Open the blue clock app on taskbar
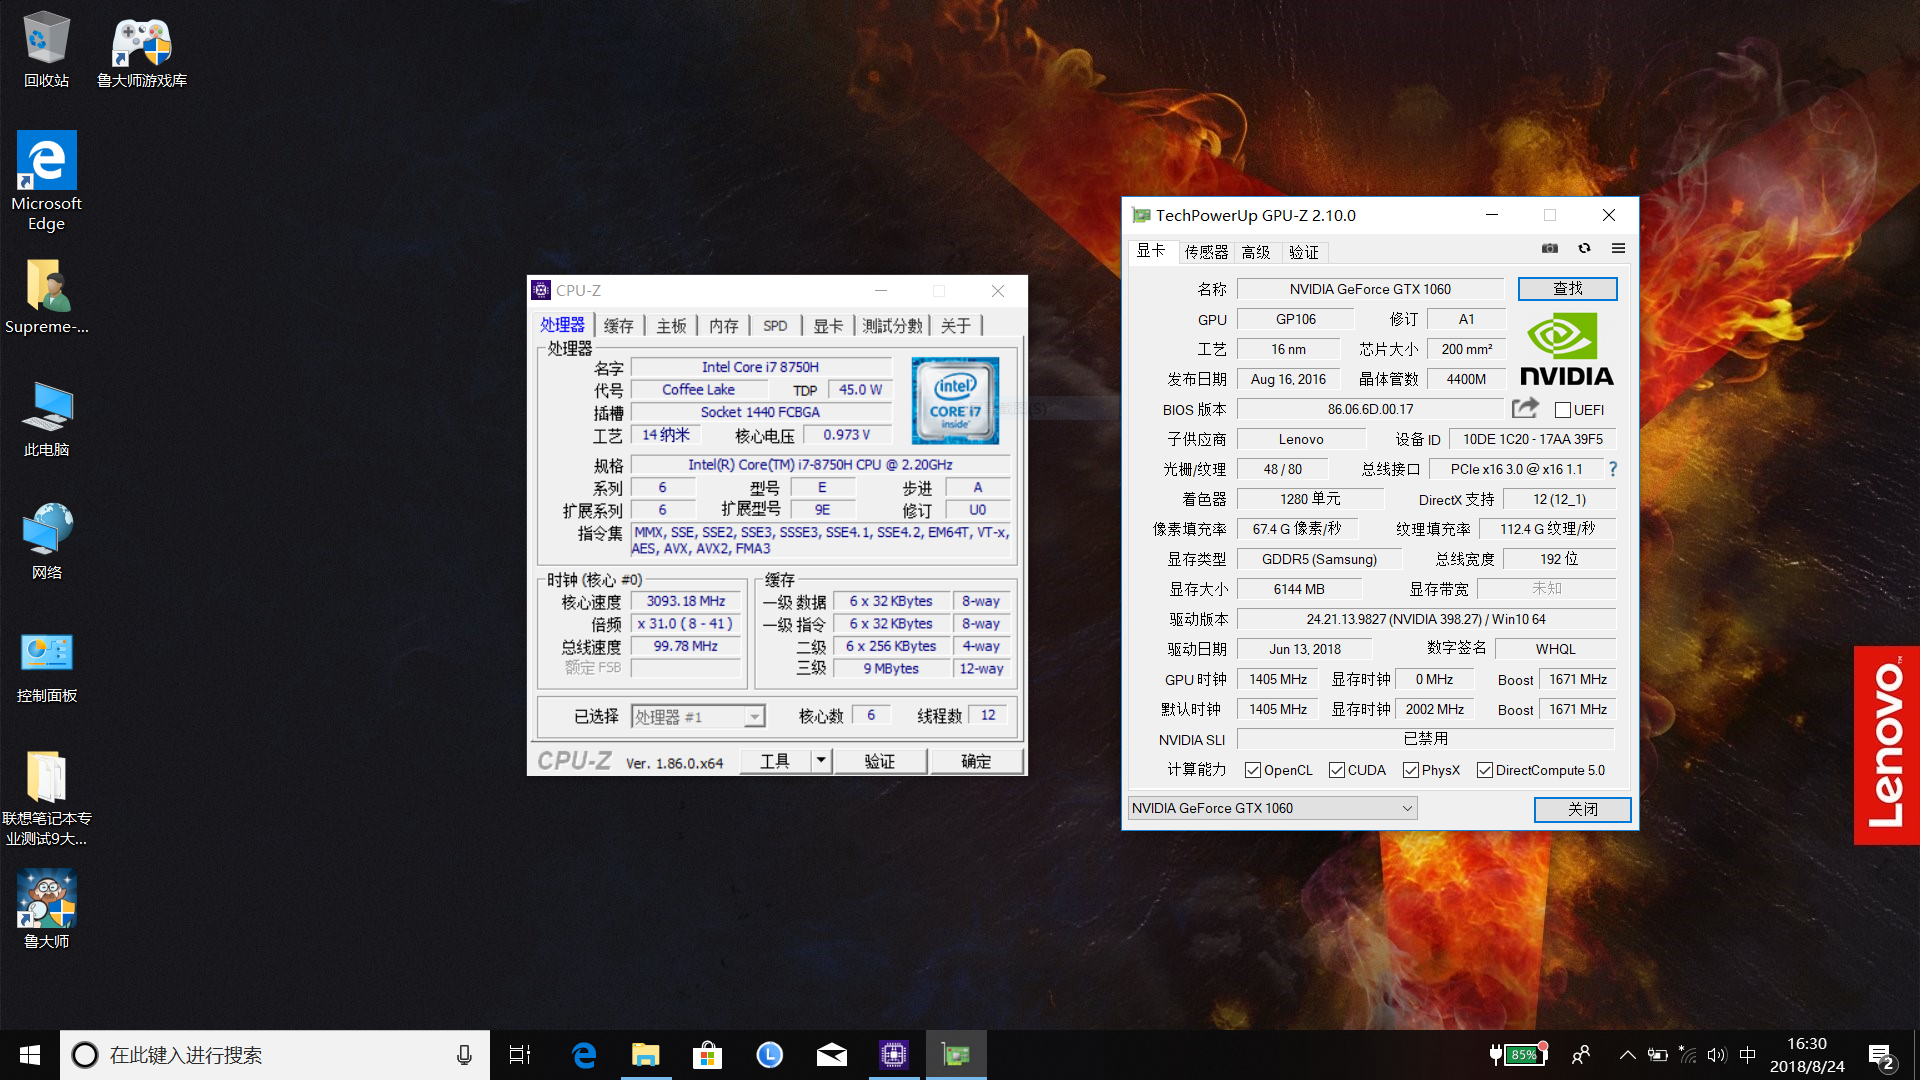Image resolution: width=1920 pixels, height=1080 pixels. pos(769,1055)
